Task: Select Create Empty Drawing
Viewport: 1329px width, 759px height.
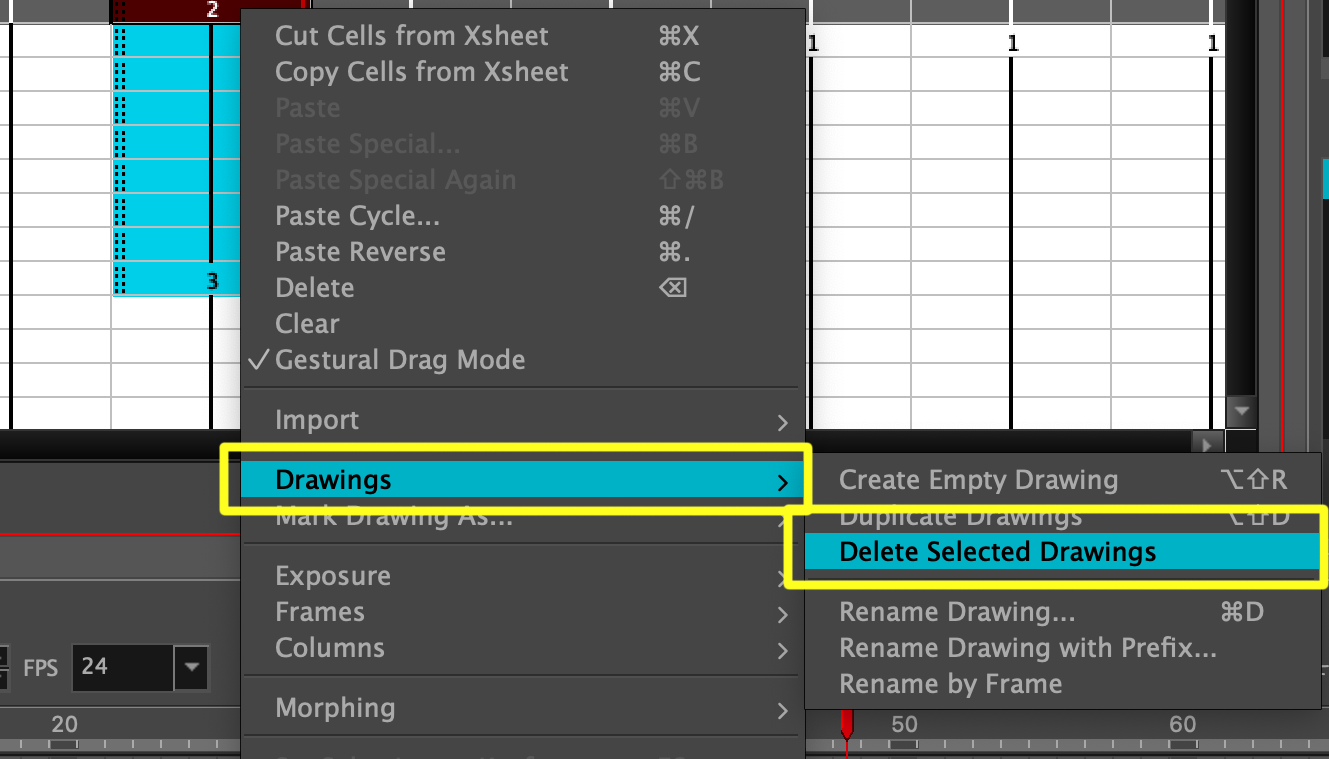Action: (x=978, y=479)
